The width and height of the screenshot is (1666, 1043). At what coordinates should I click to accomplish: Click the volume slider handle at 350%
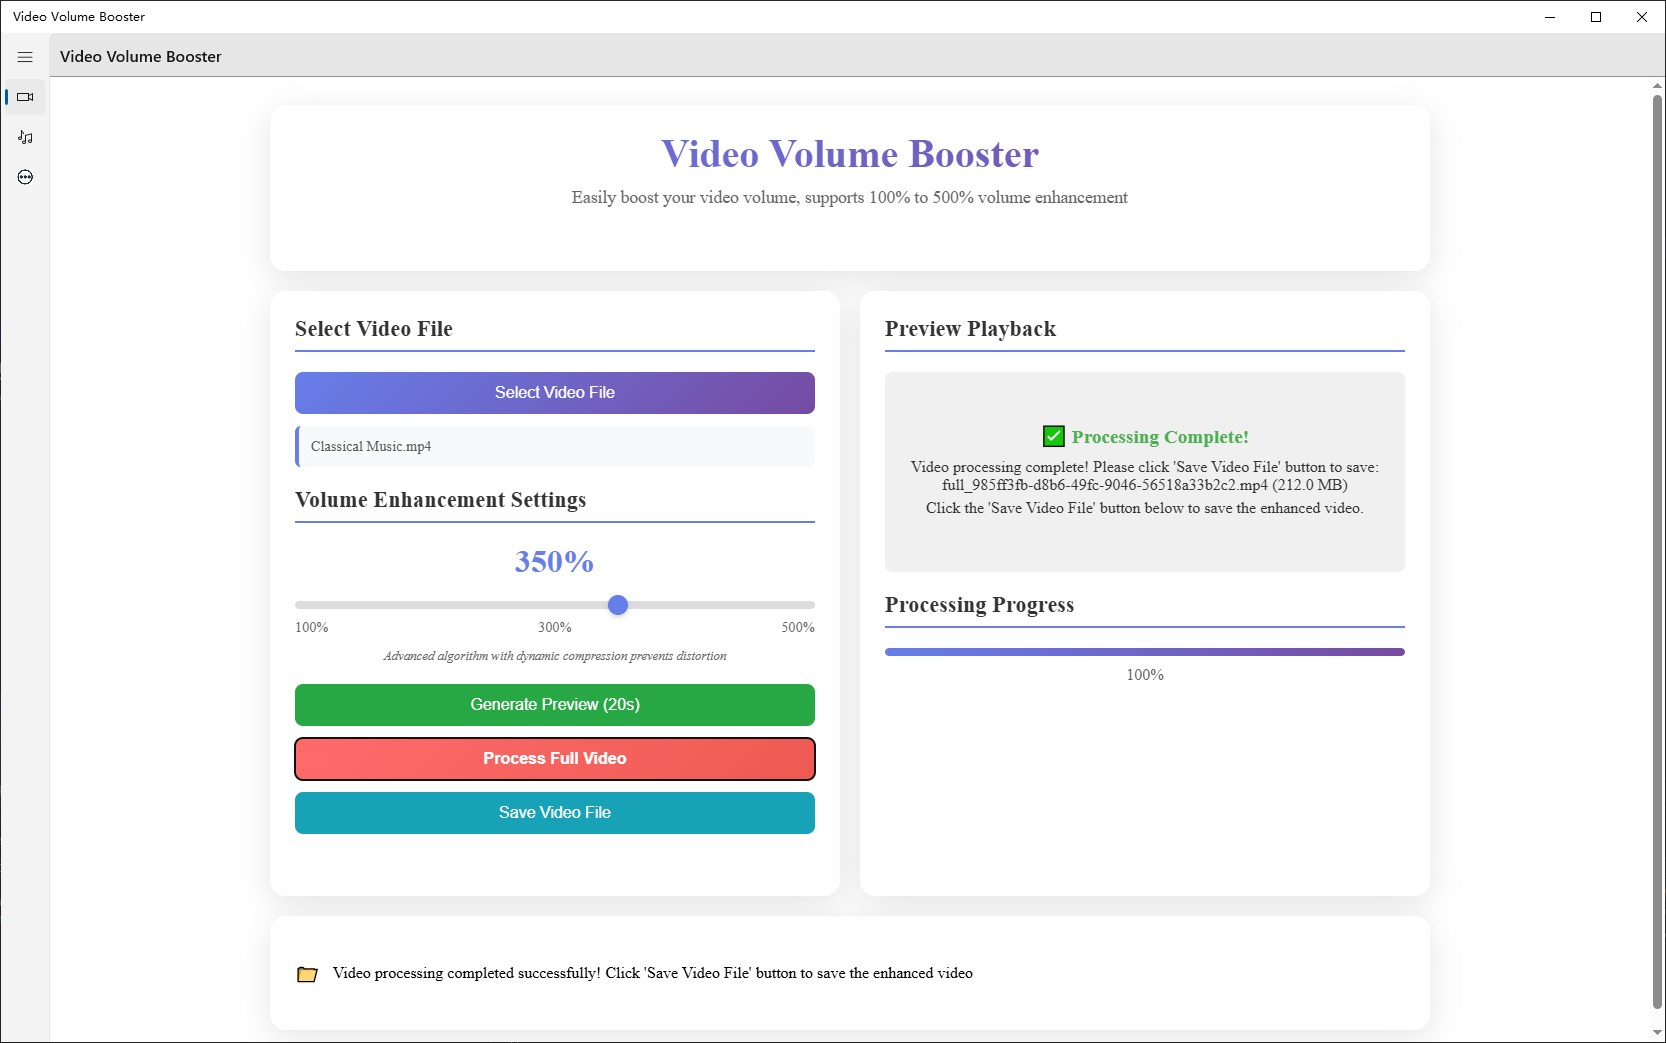pos(618,604)
